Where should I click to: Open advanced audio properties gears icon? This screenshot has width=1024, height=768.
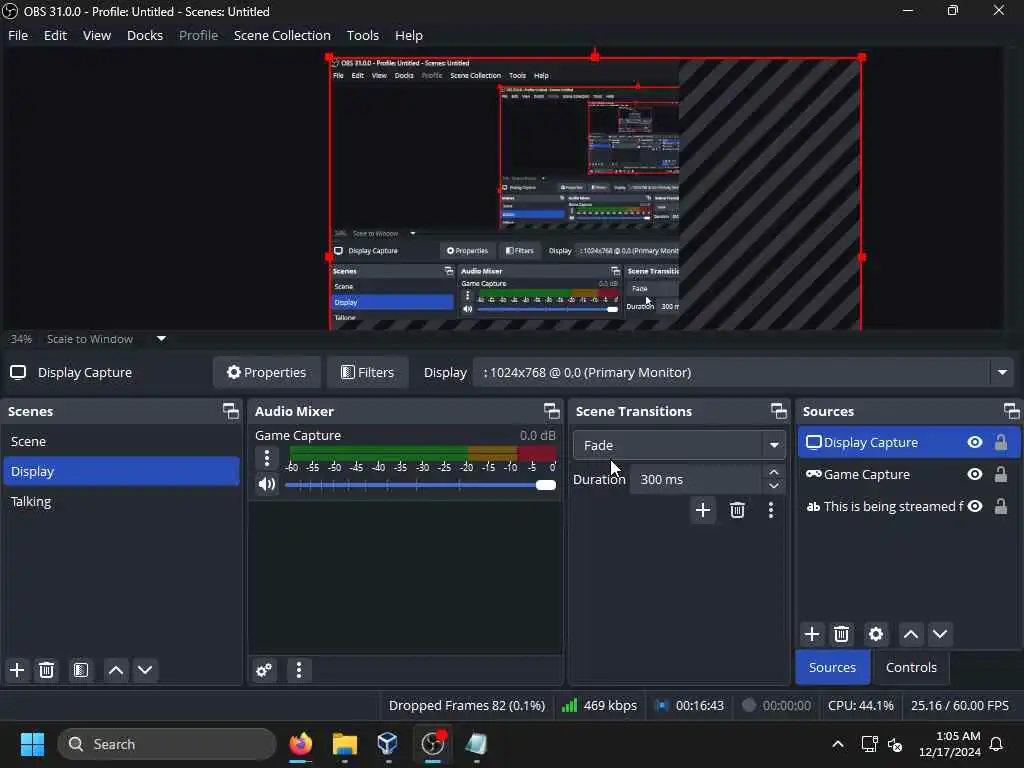(x=264, y=670)
